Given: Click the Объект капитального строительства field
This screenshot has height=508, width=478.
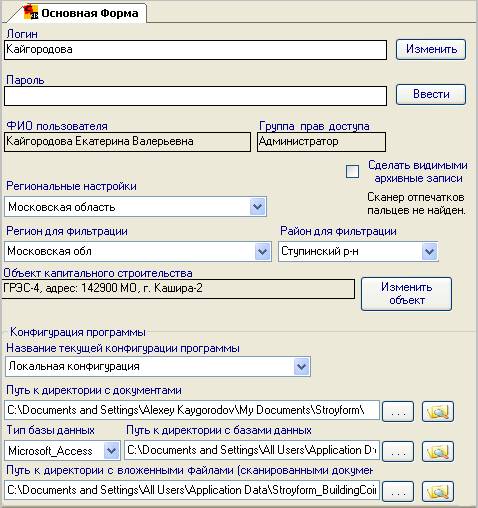Looking at the screenshot, I should [x=178, y=289].
